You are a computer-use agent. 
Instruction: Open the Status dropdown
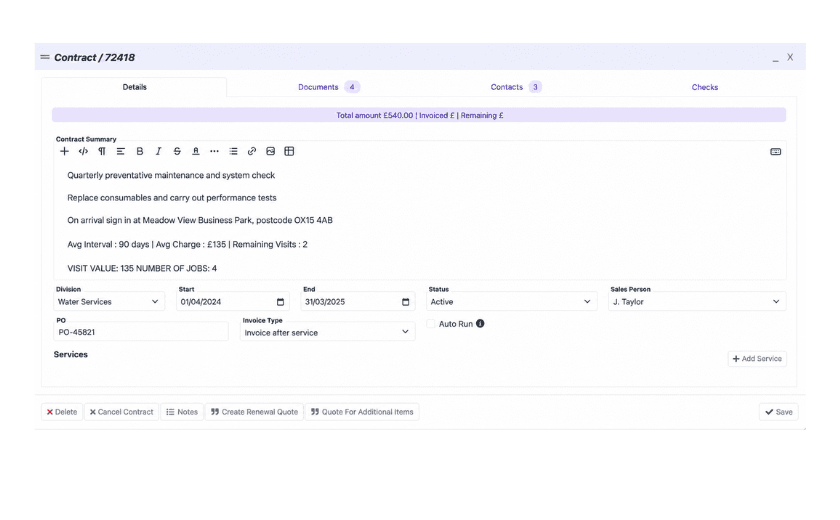pos(512,302)
